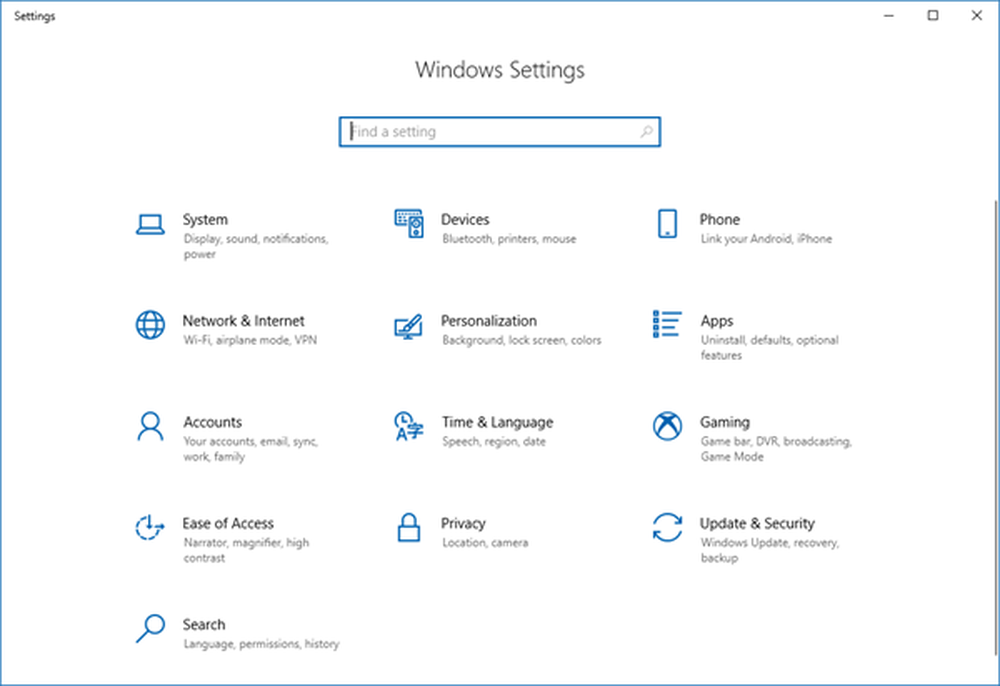1000x686 pixels.
Task: Open the Search magnifier category icon
Action: (x=150, y=629)
